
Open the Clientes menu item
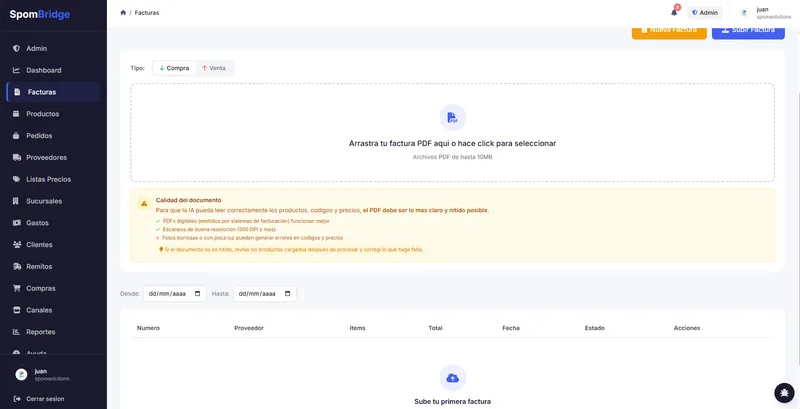(53, 245)
